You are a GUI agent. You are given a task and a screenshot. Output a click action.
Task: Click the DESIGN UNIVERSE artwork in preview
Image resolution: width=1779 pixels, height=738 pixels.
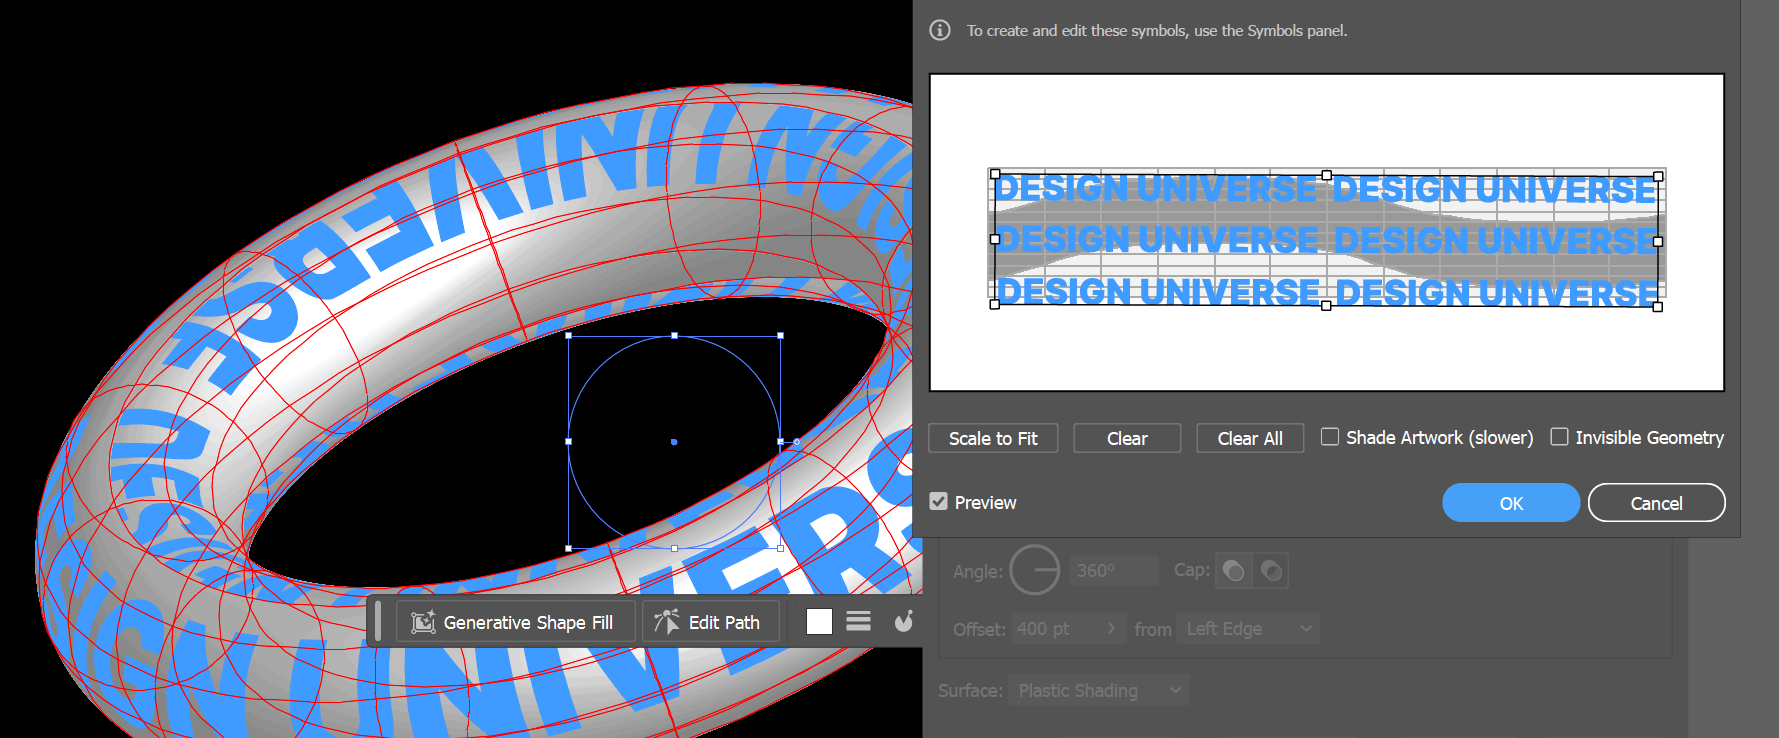tap(1326, 240)
